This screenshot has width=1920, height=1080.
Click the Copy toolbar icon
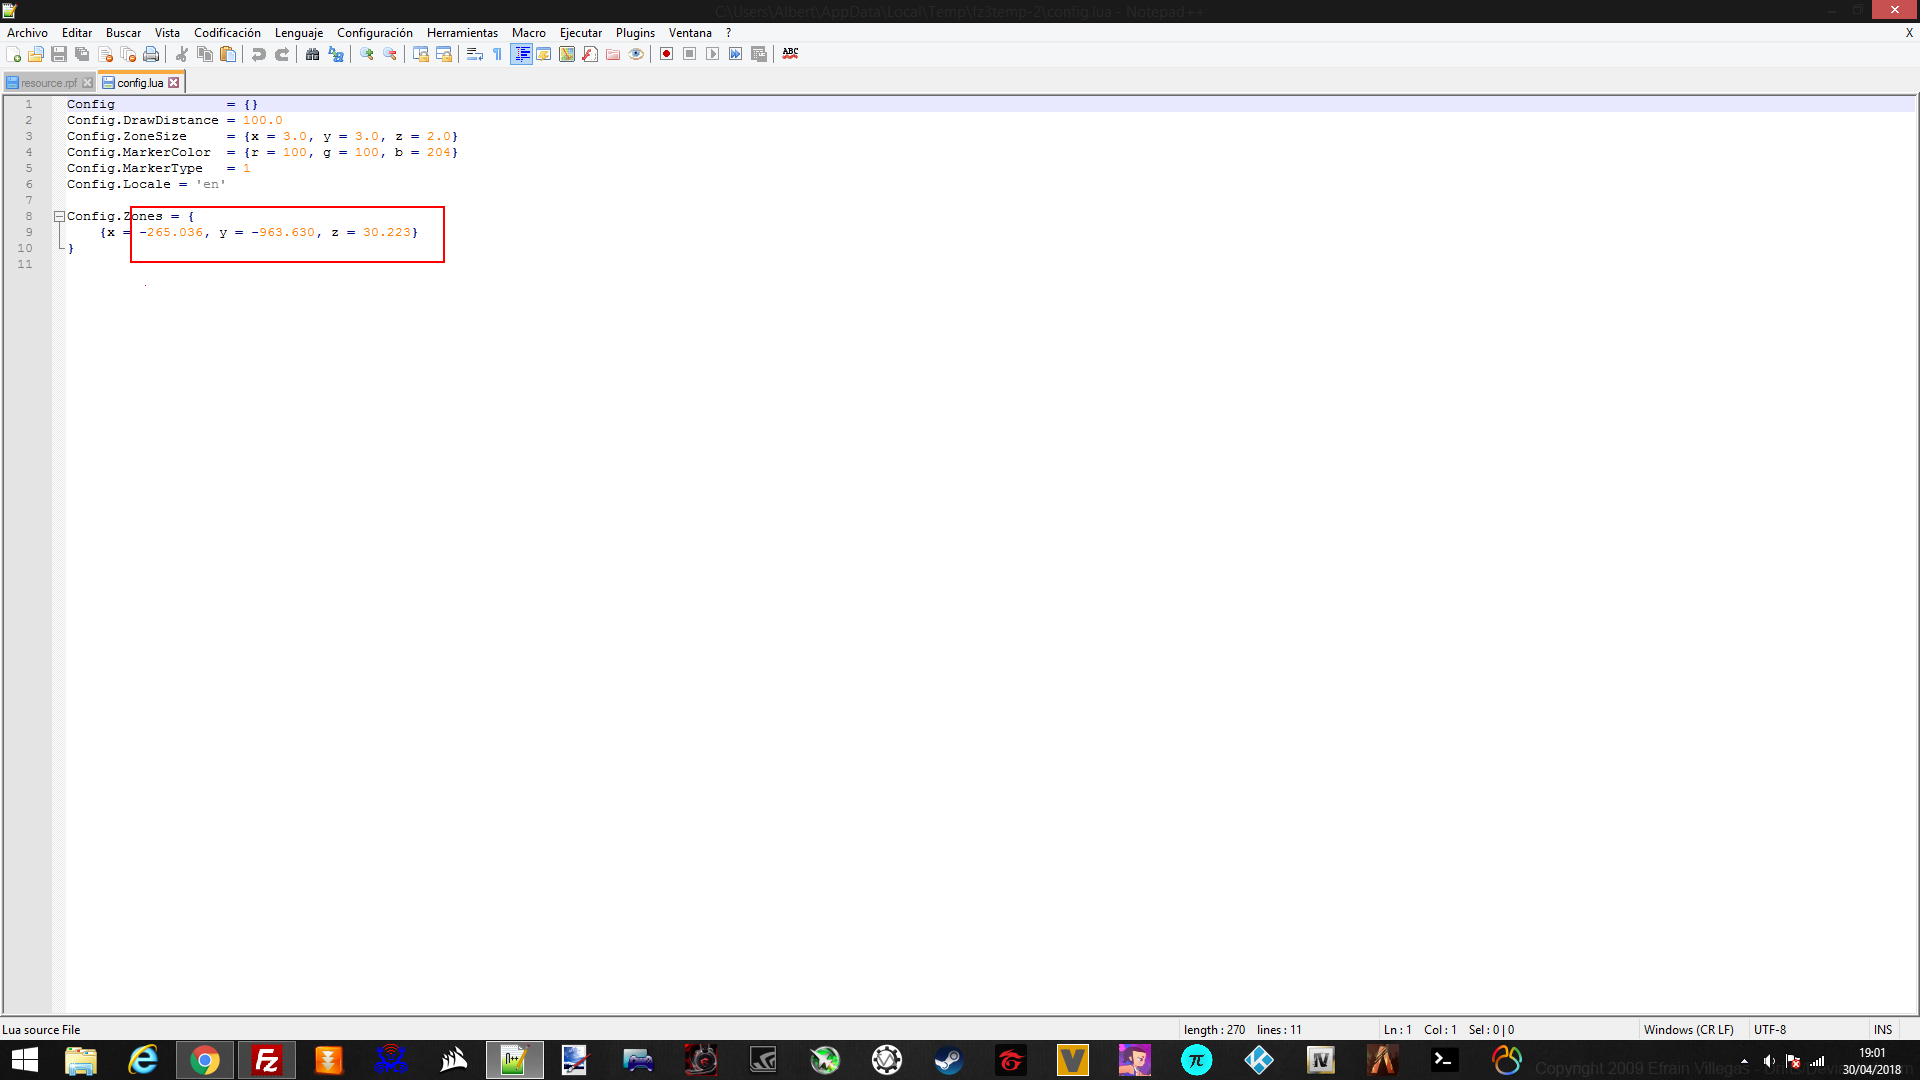pyautogui.click(x=205, y=54)
